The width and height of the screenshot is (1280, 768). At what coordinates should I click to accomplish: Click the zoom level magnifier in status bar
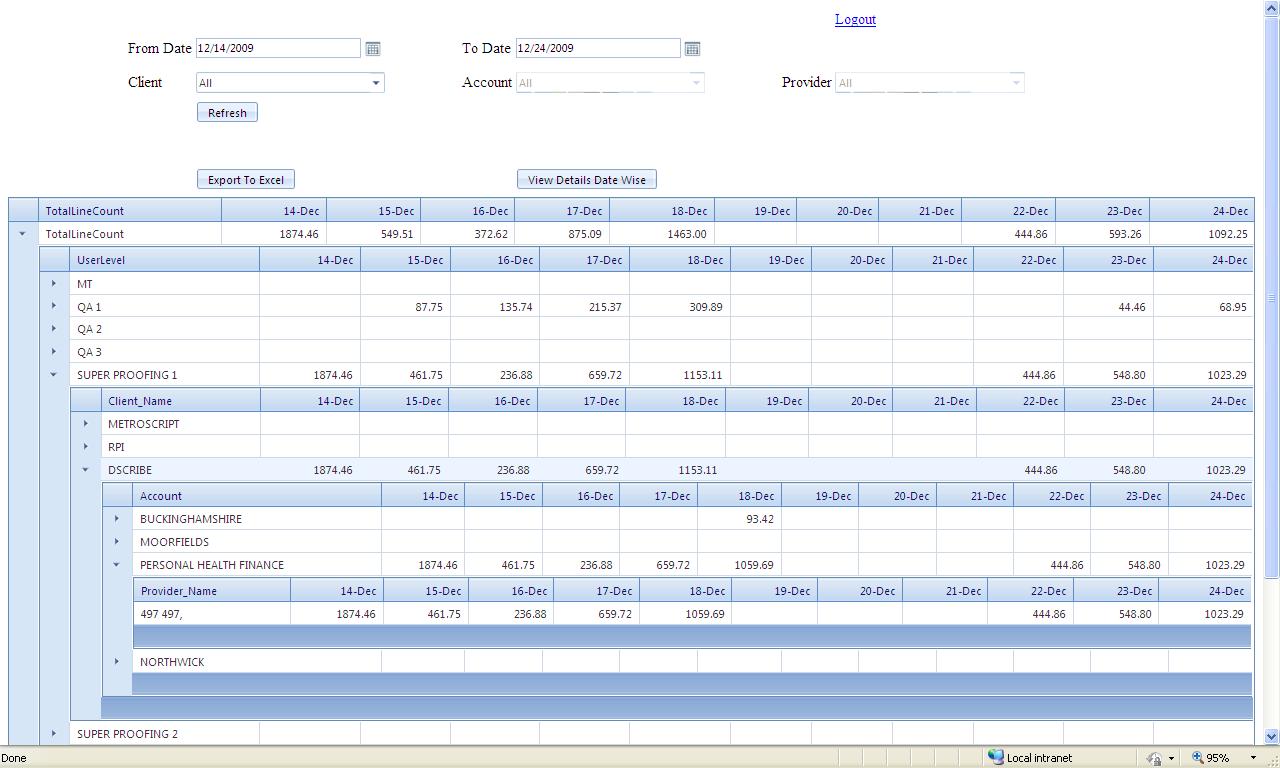coord(1197,758)
